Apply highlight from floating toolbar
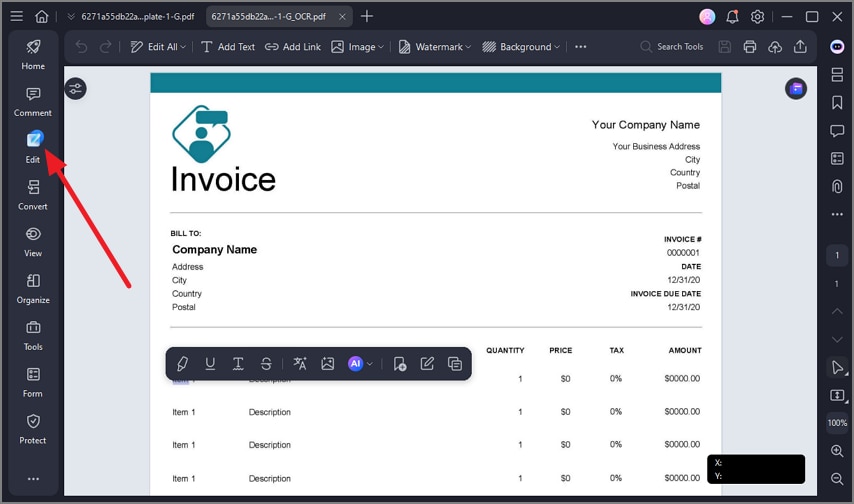 click(x=182, y=363)
